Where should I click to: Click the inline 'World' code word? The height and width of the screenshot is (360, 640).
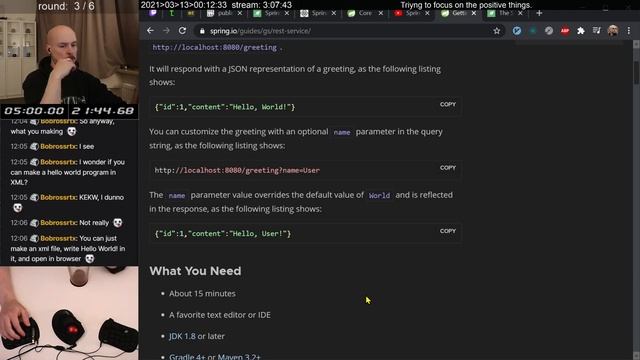[x=379, y=196]
